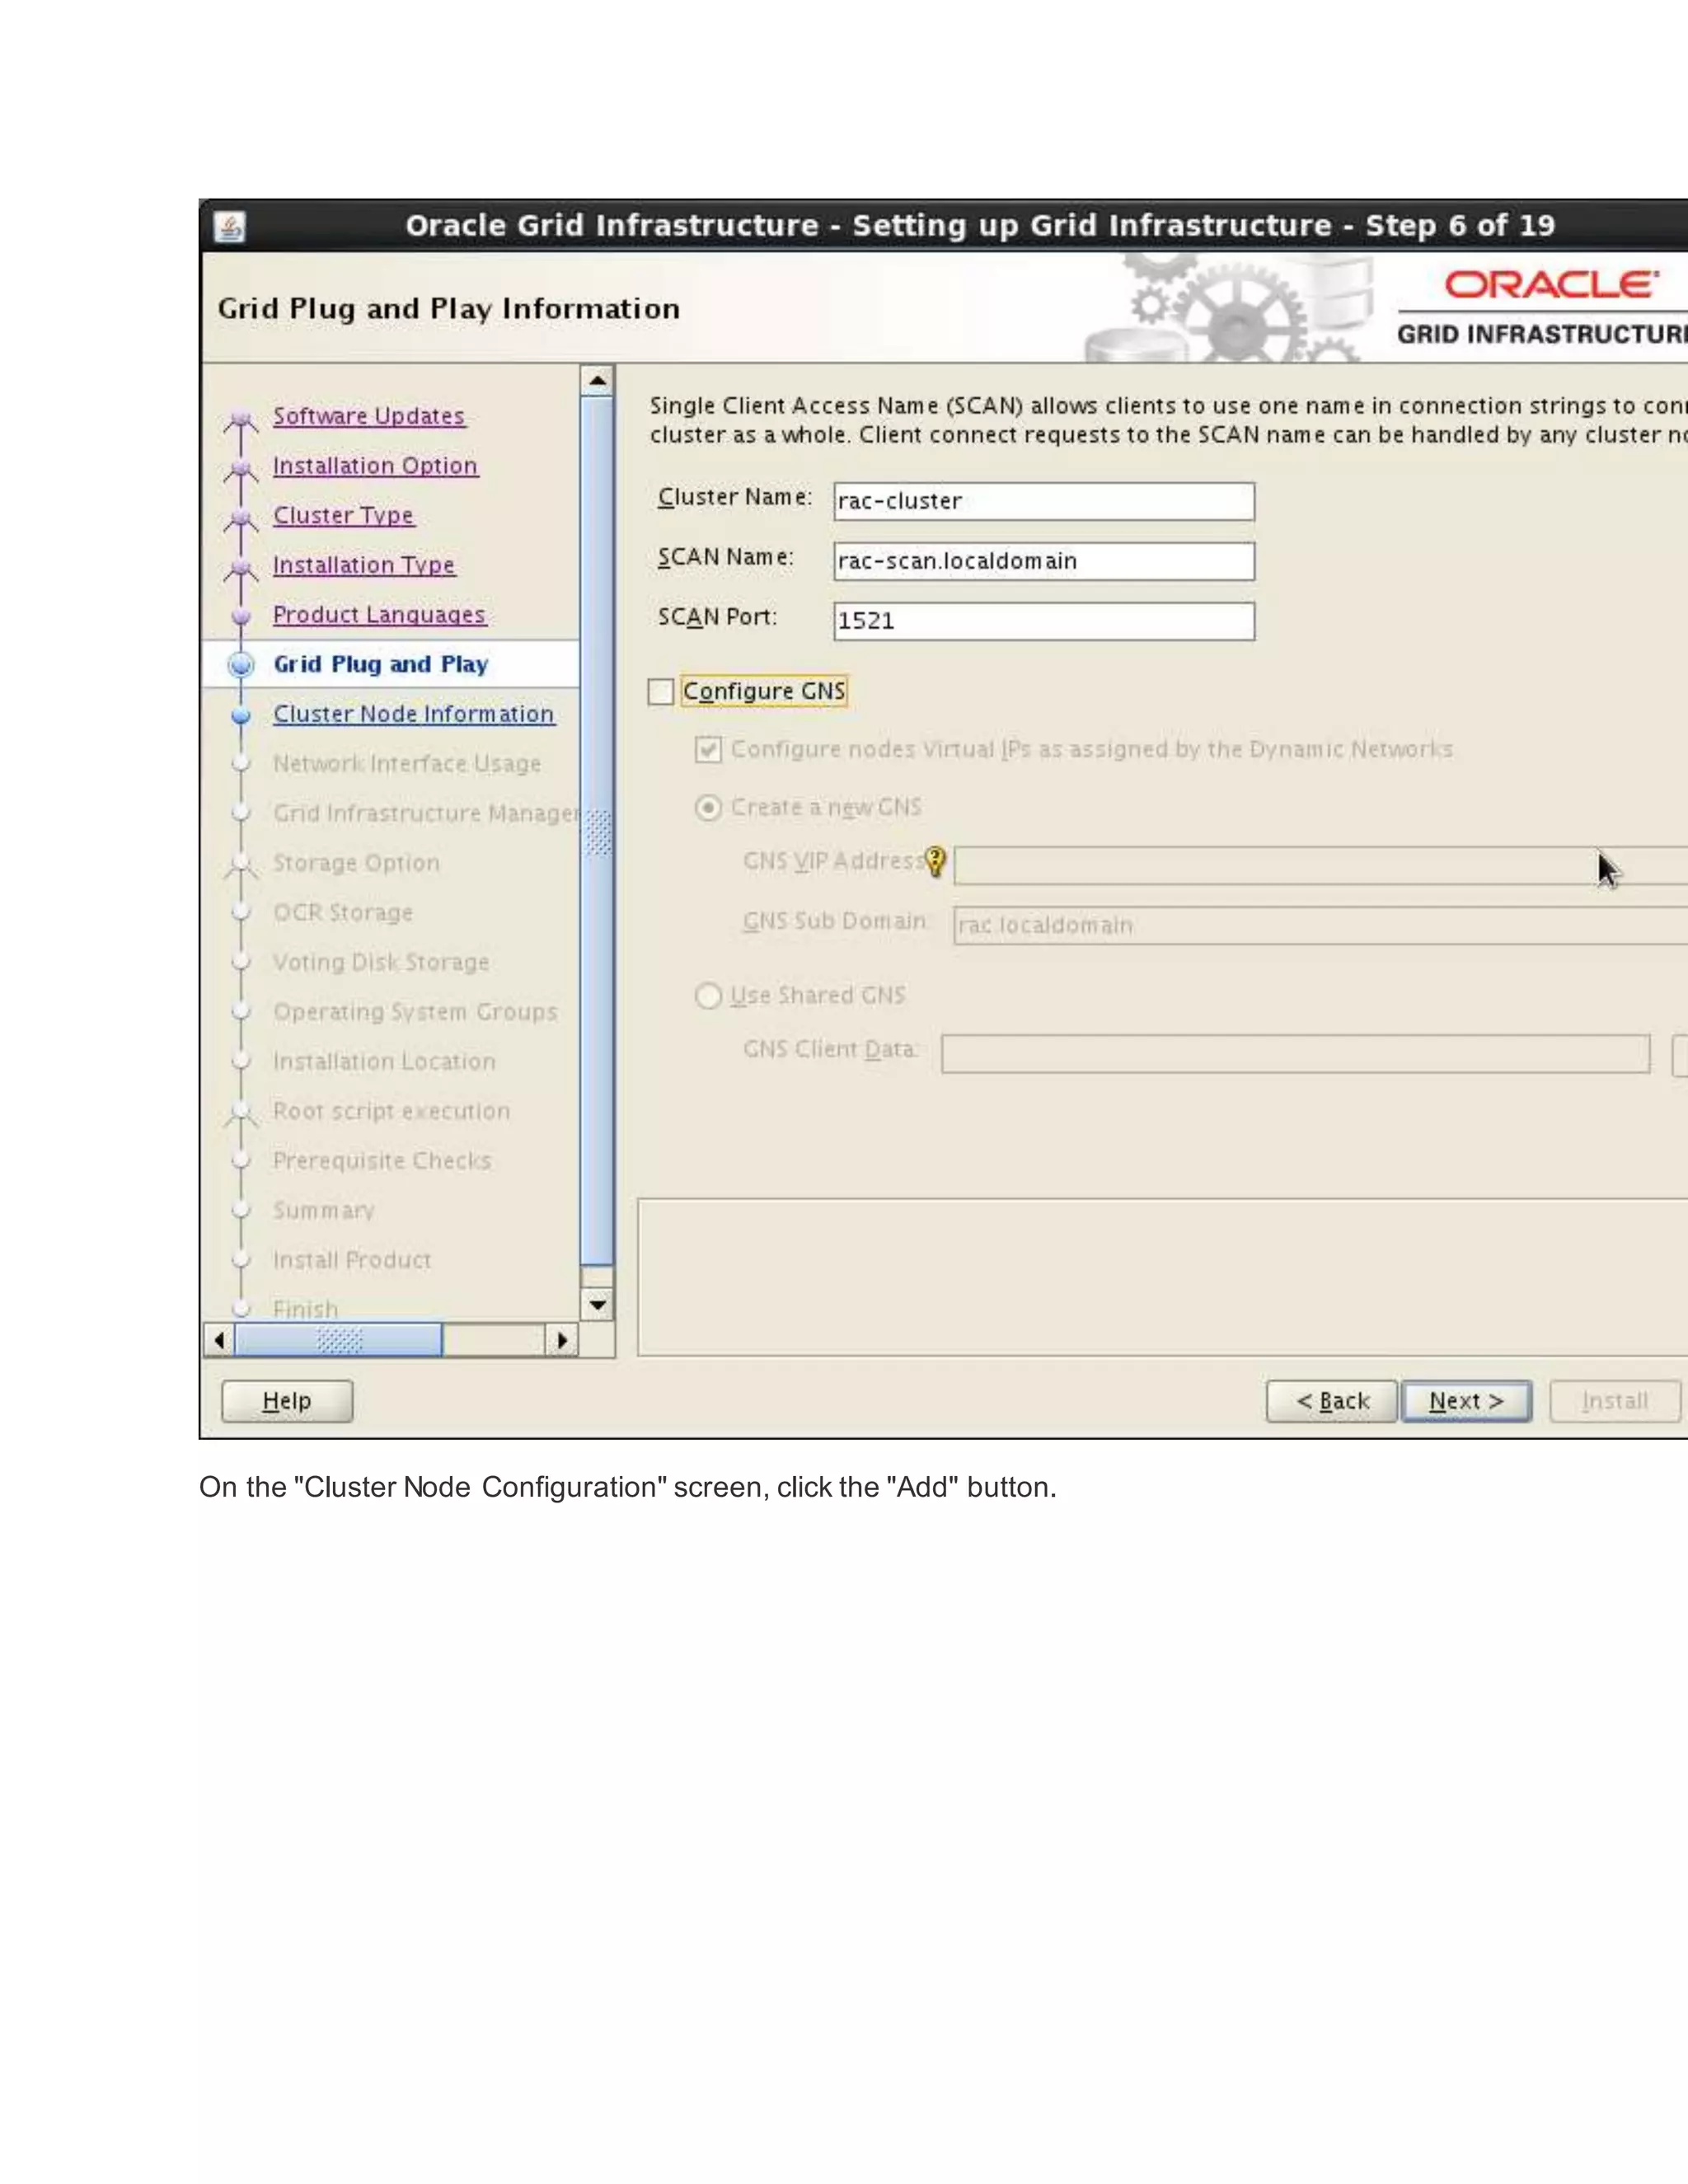The image size is (1688, 2184).
Task: Click the Root script execution step
Action: pyautogui.click(x=391, y=1111)
